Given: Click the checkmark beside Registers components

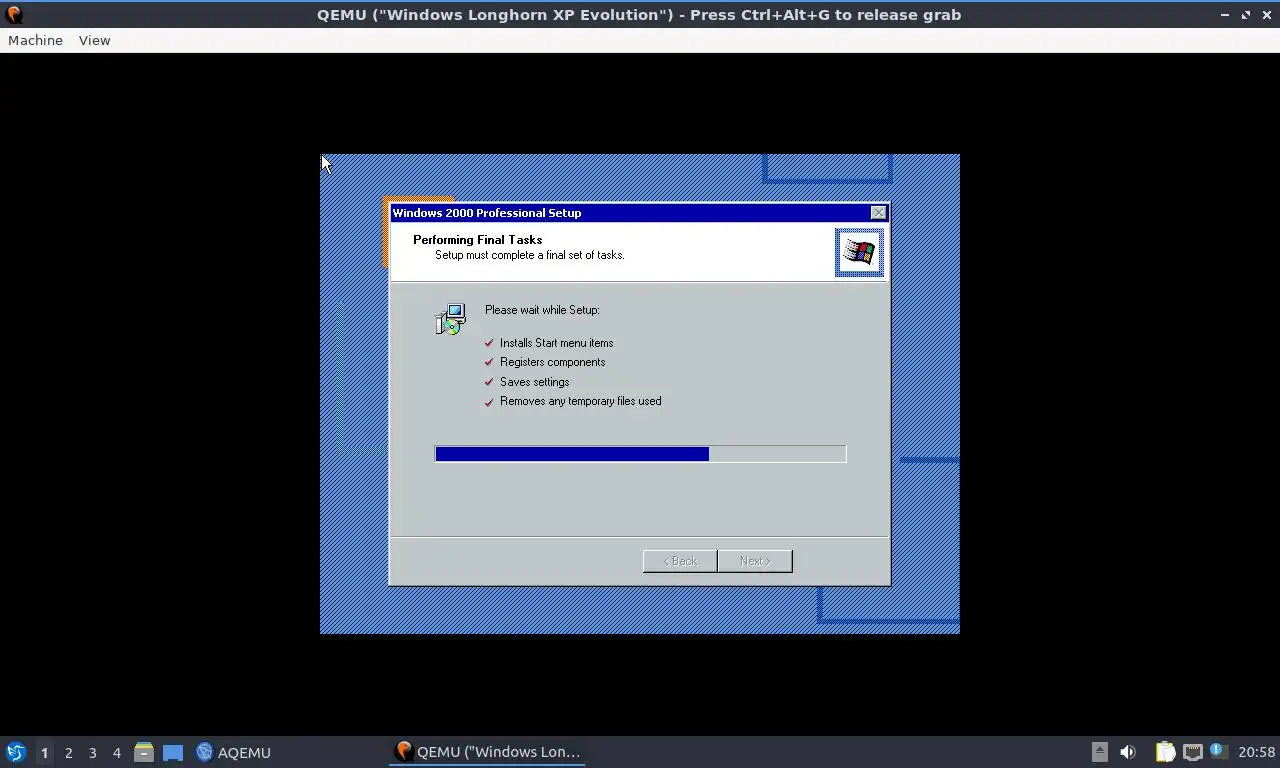Looking at the screenshot, I should coord(489,362).
